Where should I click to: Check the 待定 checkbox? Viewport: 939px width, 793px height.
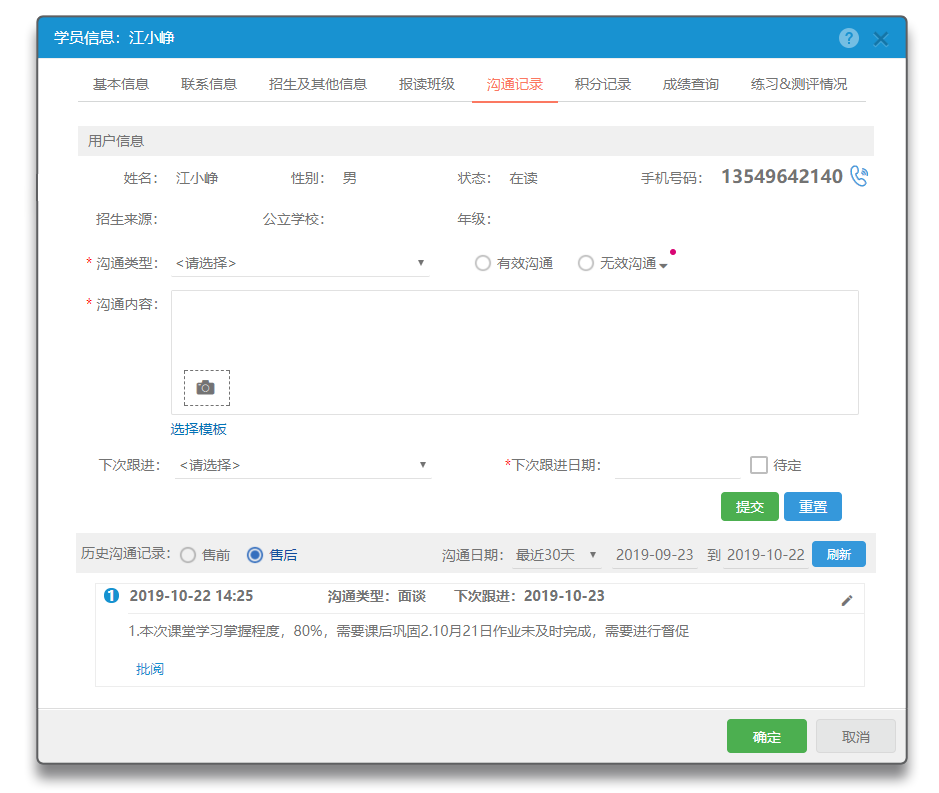click(x=759, y=465)
